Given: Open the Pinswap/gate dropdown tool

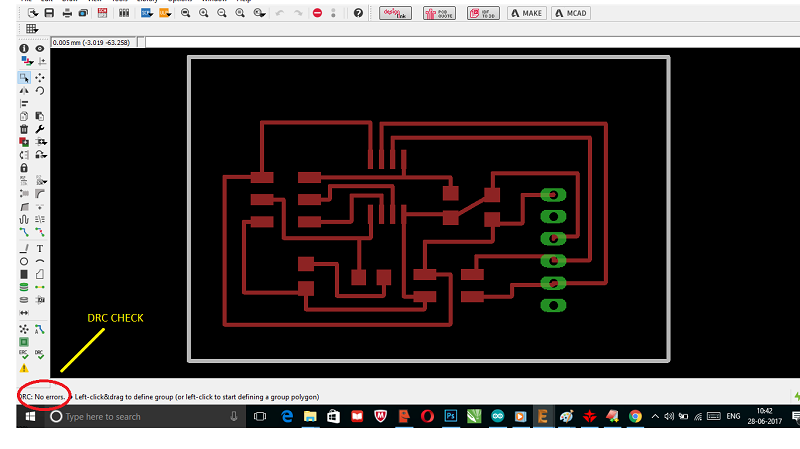Looking at the screenshot, I should click(x=41, y=155).
